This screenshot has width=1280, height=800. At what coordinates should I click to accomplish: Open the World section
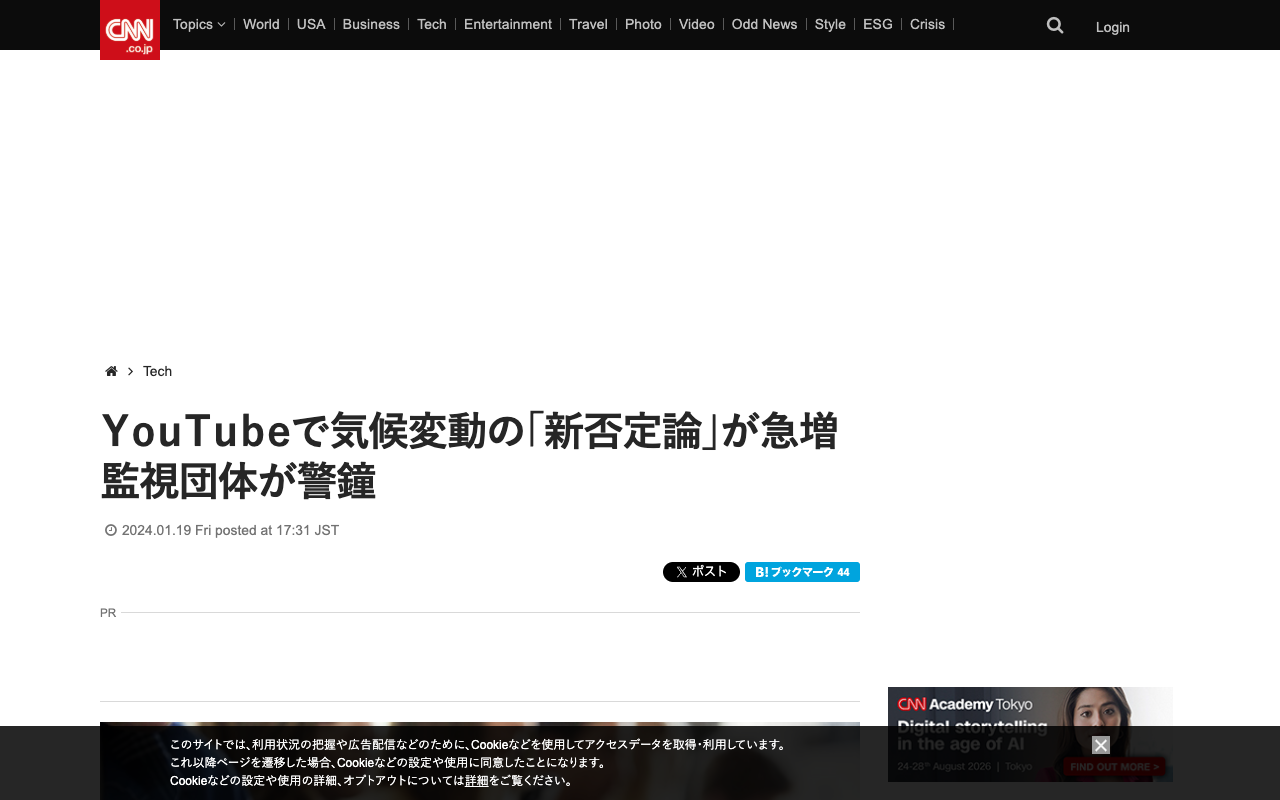point(261,24)
